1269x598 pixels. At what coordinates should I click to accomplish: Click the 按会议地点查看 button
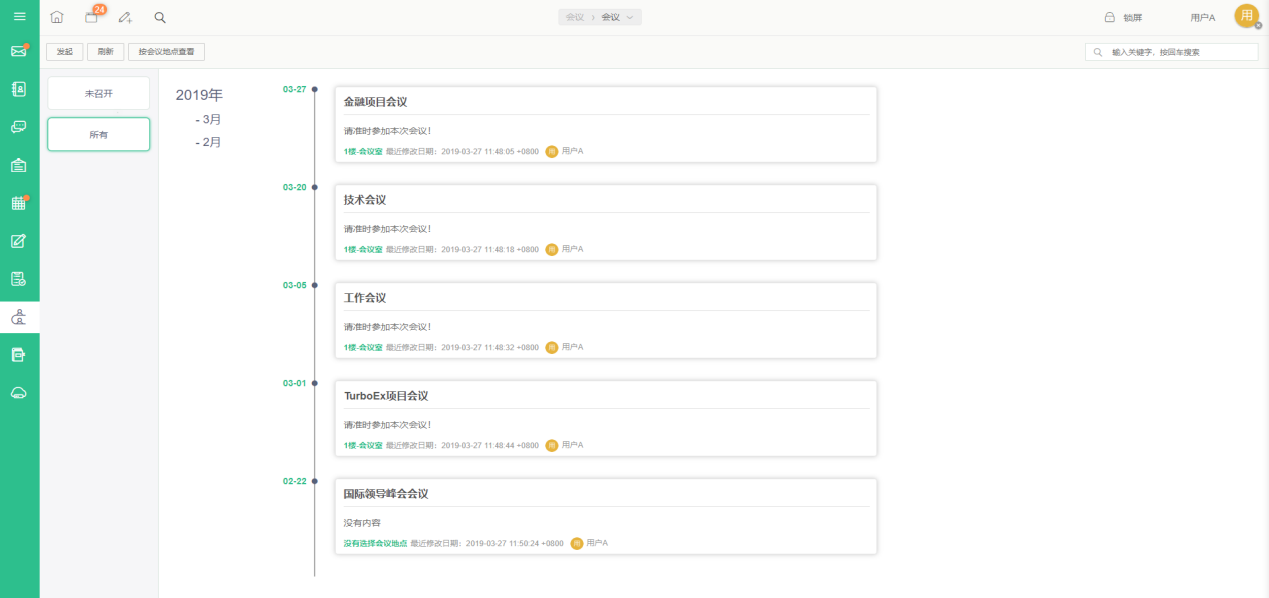point(166,52)
